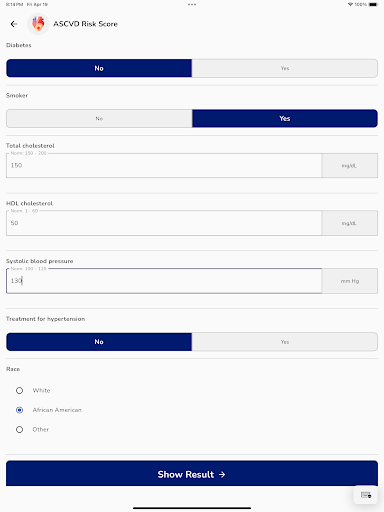Click the Show Result button
384x512 pixels.
(x=192, y=474)
